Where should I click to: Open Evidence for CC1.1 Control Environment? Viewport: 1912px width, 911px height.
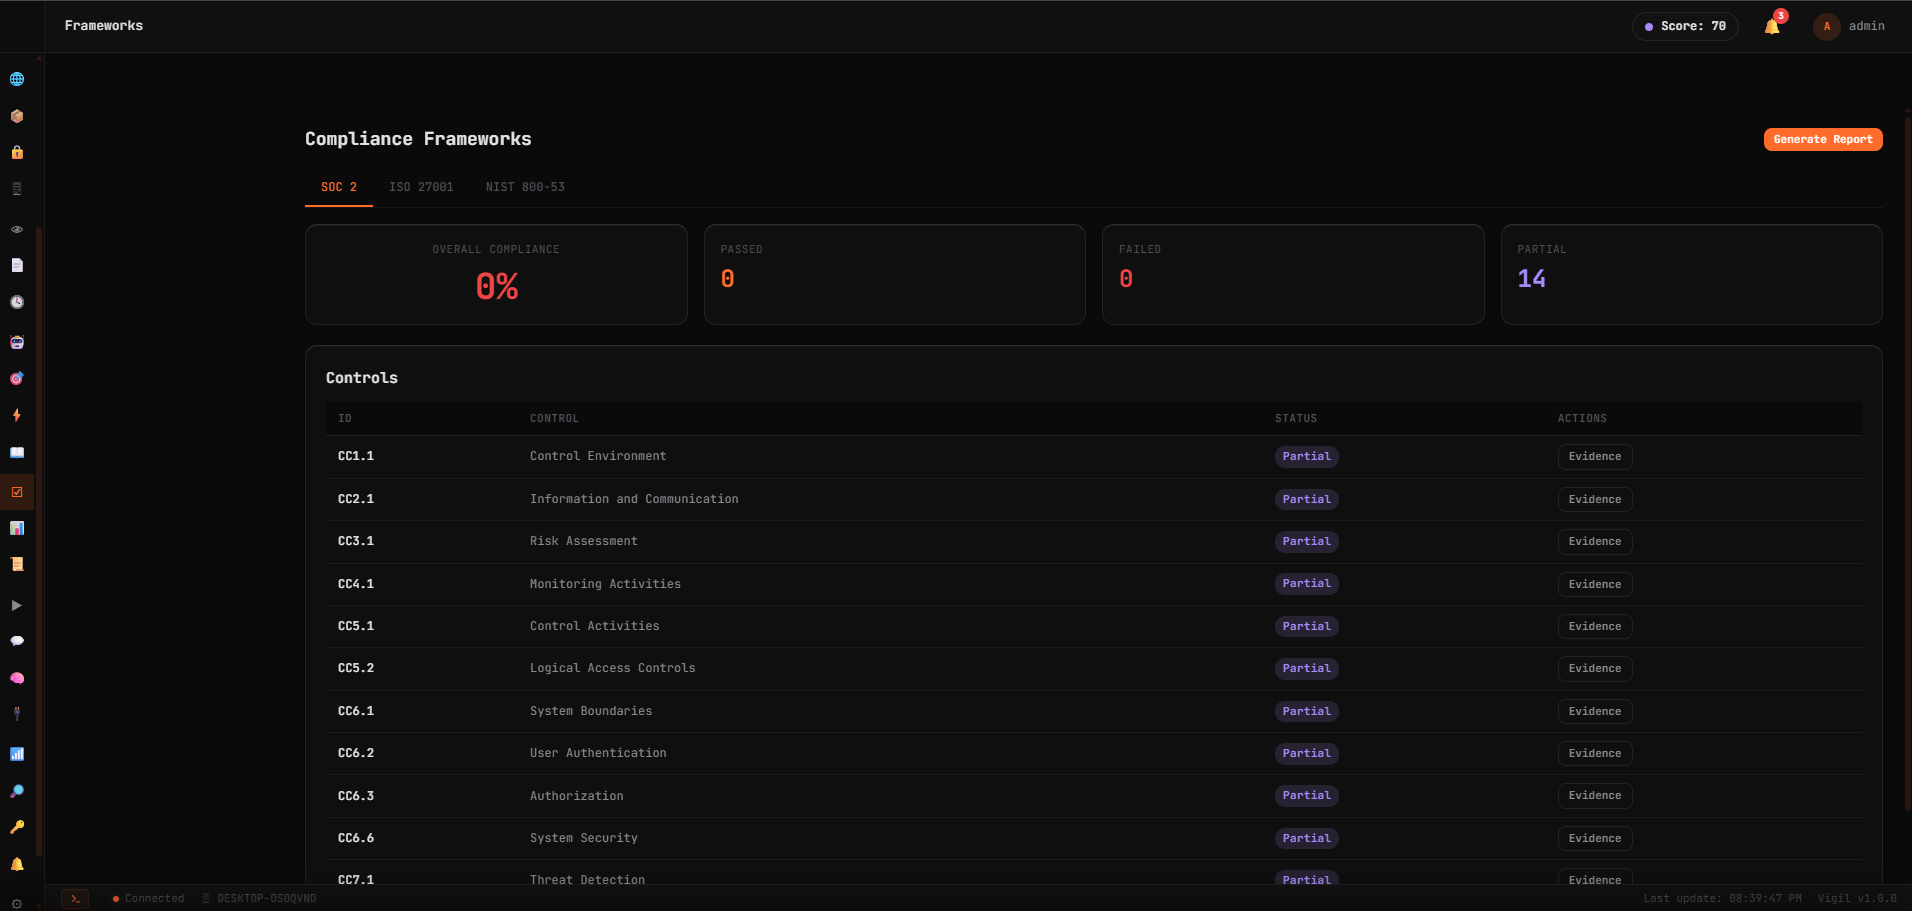(1594, 457)
